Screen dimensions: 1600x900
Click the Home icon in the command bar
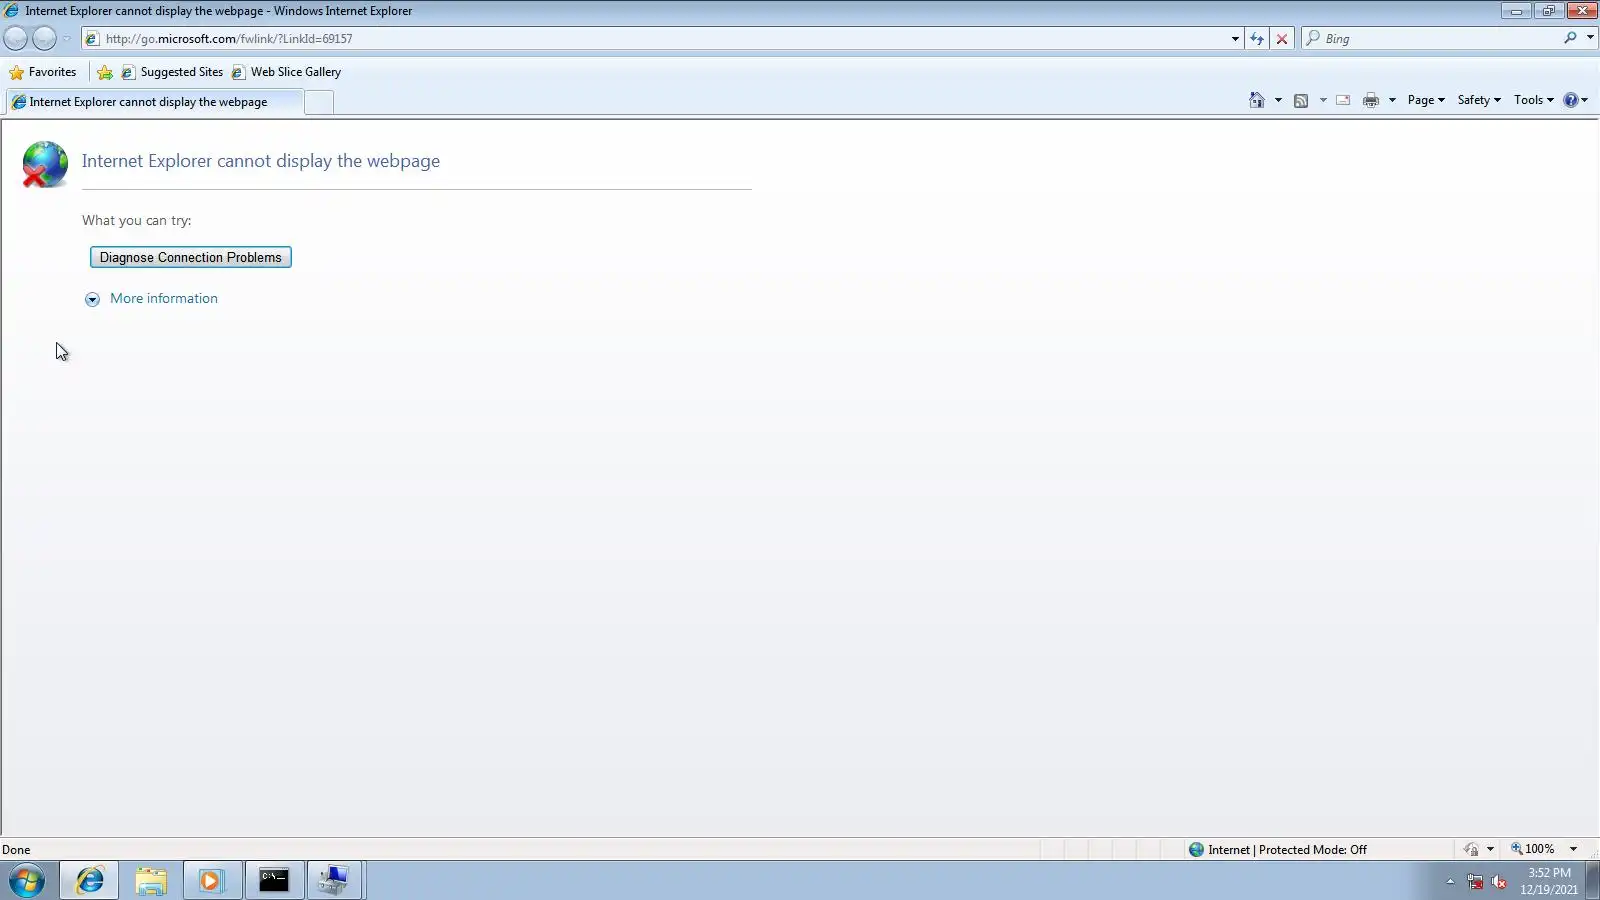[1257, 100]
